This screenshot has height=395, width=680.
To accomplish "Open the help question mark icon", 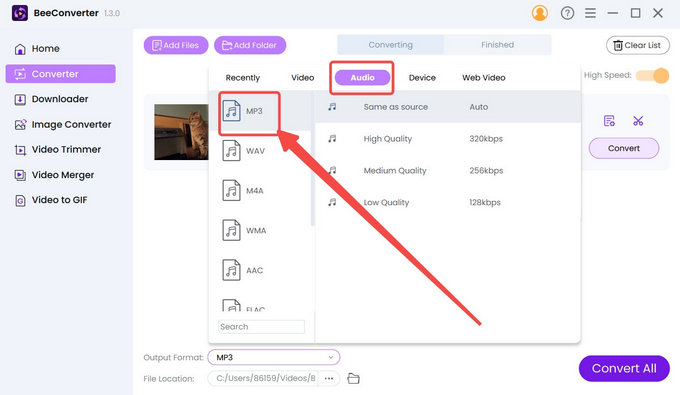I will 567,13.
